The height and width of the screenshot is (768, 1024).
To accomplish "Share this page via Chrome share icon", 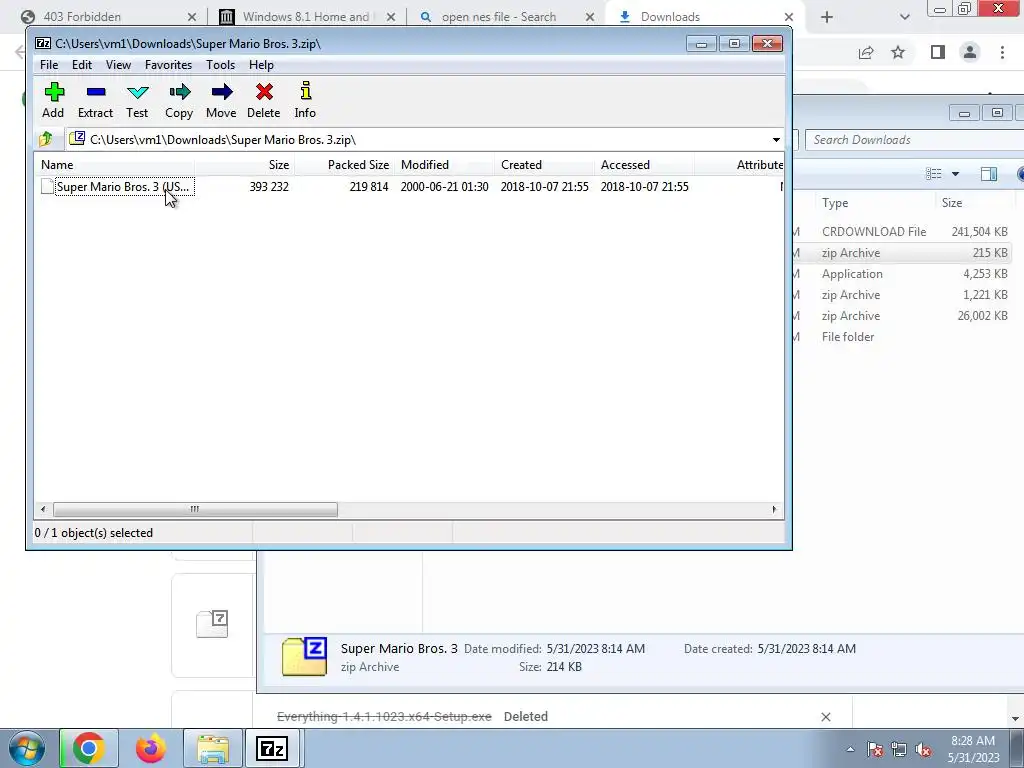I will tap(866, 52).
